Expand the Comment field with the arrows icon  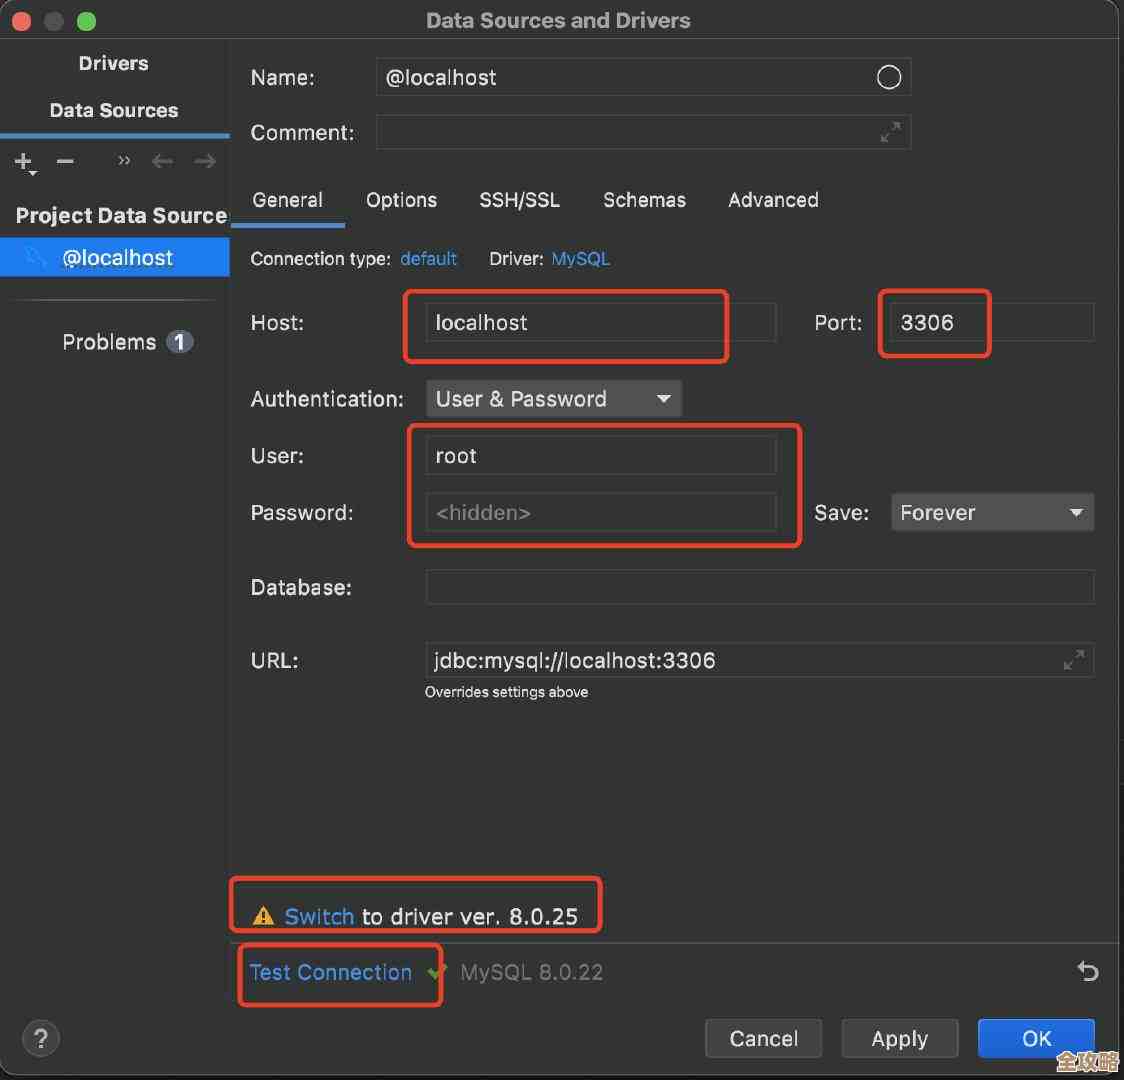[889, 132]
